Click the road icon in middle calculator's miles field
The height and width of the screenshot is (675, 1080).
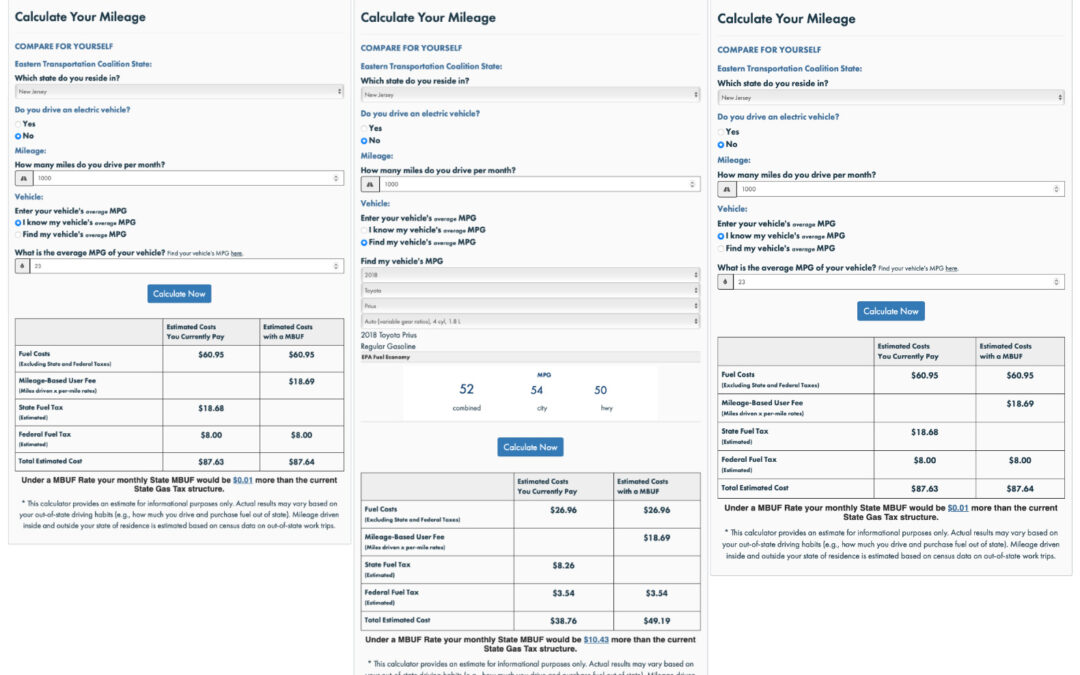tap(370, 184)
